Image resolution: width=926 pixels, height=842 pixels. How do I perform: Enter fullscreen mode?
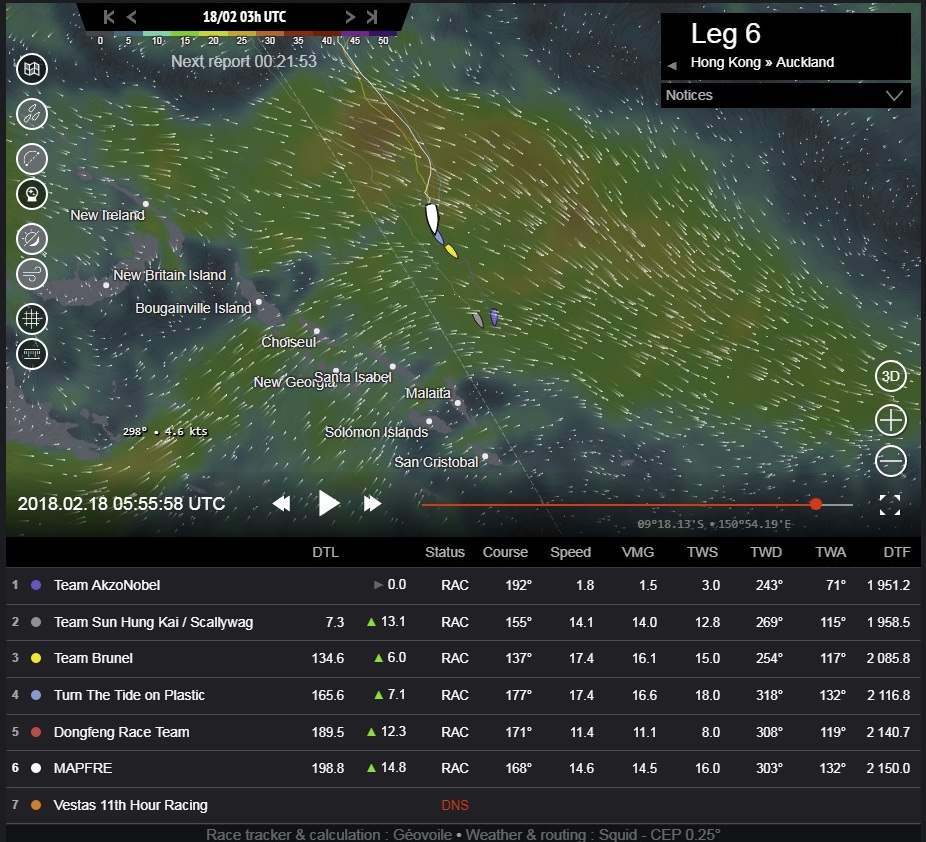889,505
